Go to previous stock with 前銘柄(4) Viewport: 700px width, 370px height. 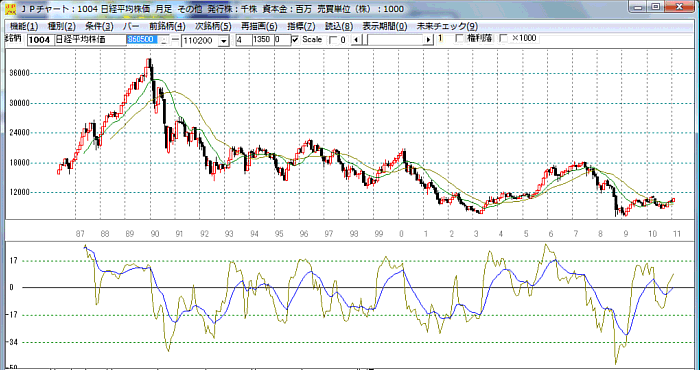click(x=167, y=26)
